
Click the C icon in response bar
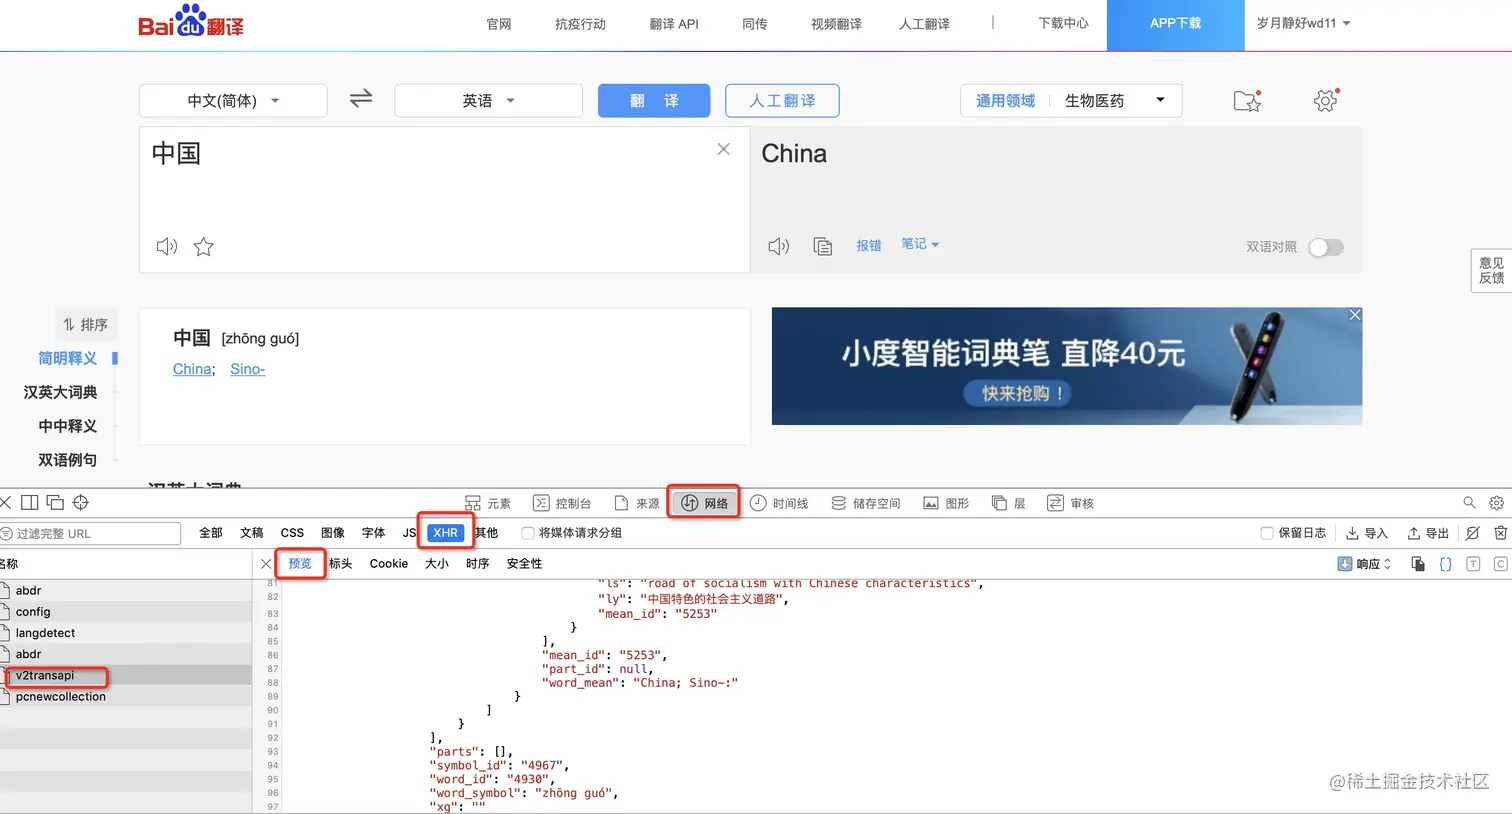pyautogui.click(x=1500, y=564)
